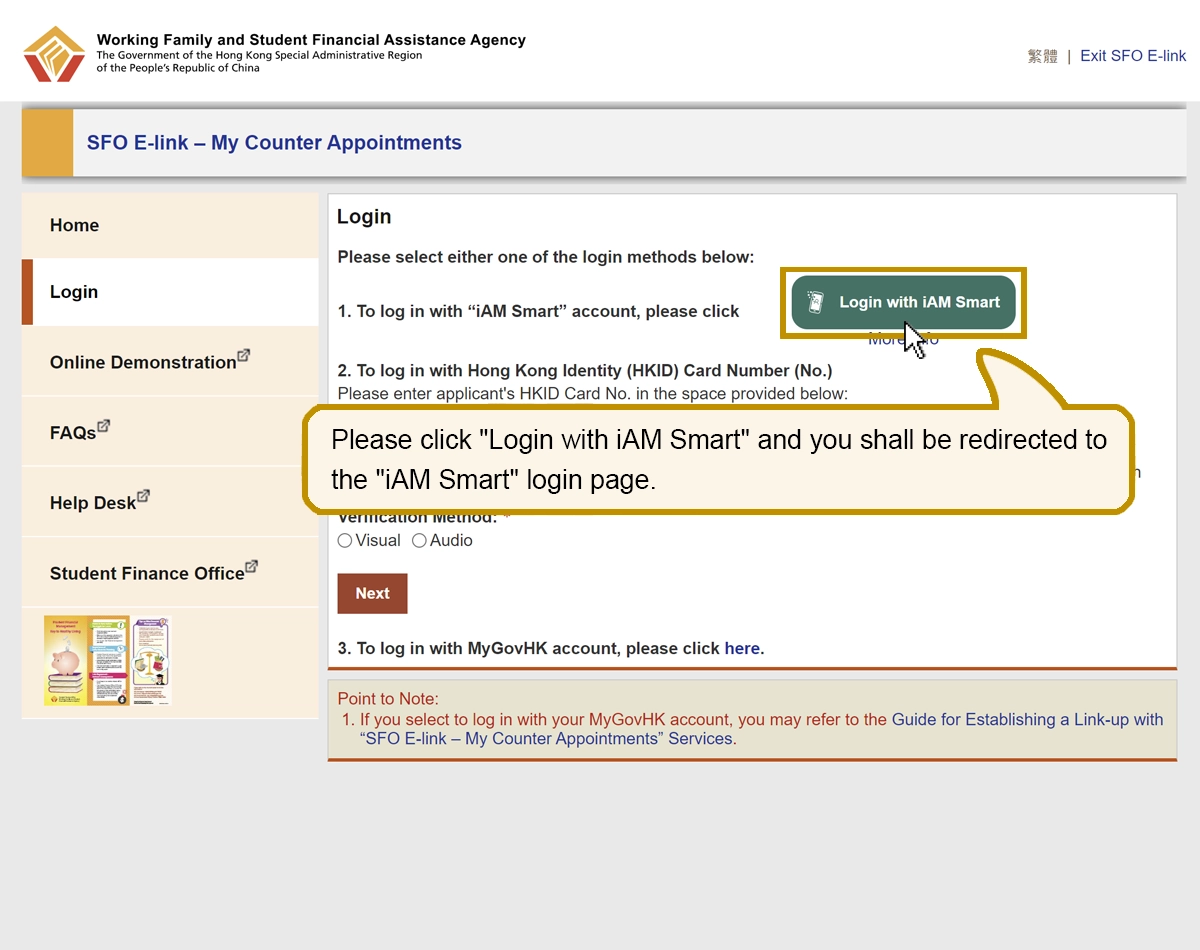1200x950 pixels.
Task: Click the external link icon beside Student Finance Office
Action: tap(251, 566)
